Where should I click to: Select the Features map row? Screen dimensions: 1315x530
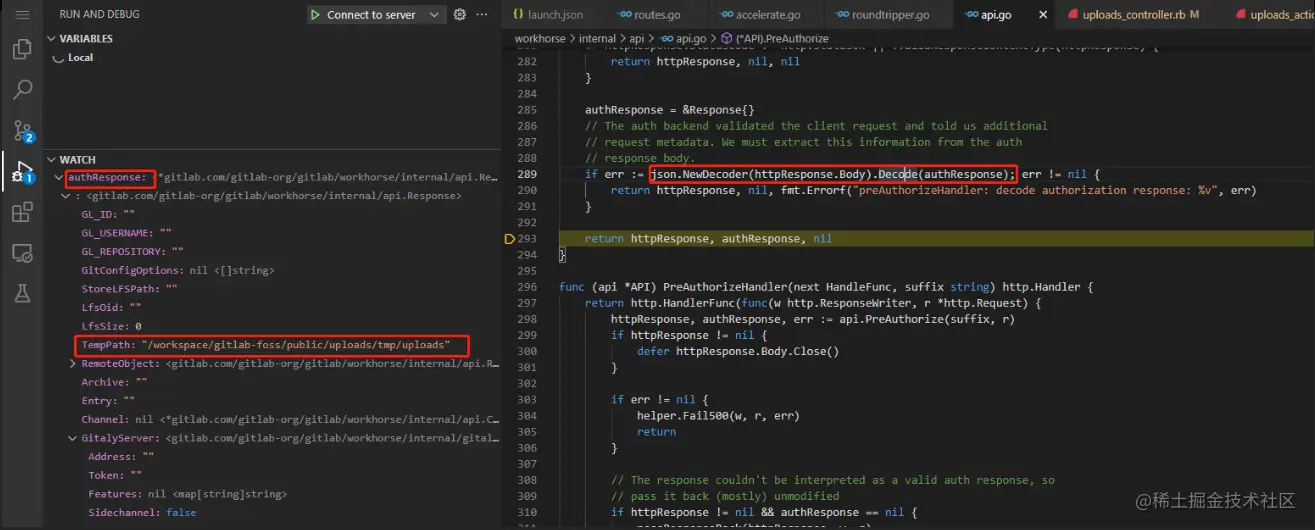tap(272, 494)
